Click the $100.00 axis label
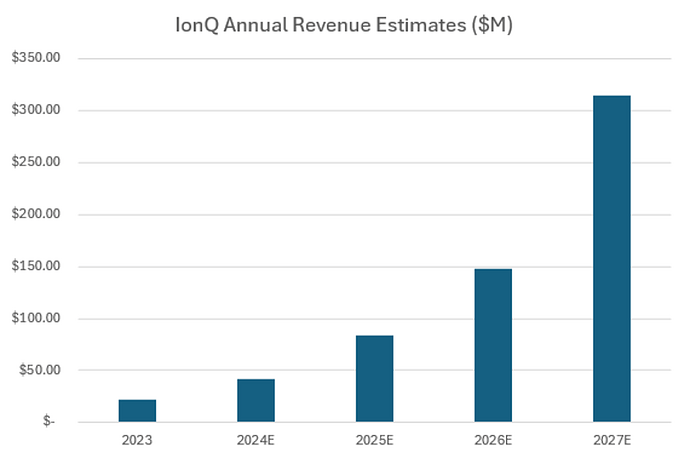690x457 pixels. tap(36, 318)
